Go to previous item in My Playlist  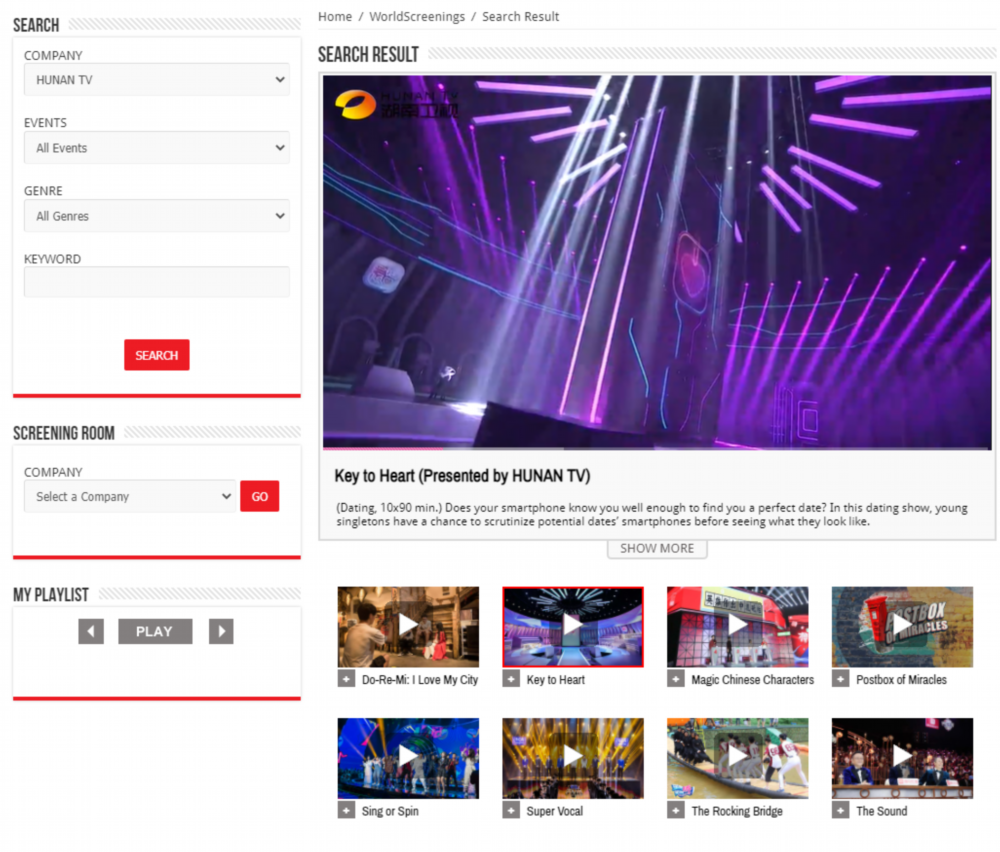[x=91, y=631]
